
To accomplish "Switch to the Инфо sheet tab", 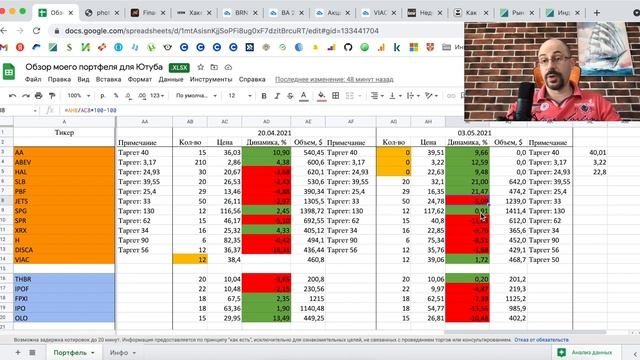I will (x=119, y=353).
